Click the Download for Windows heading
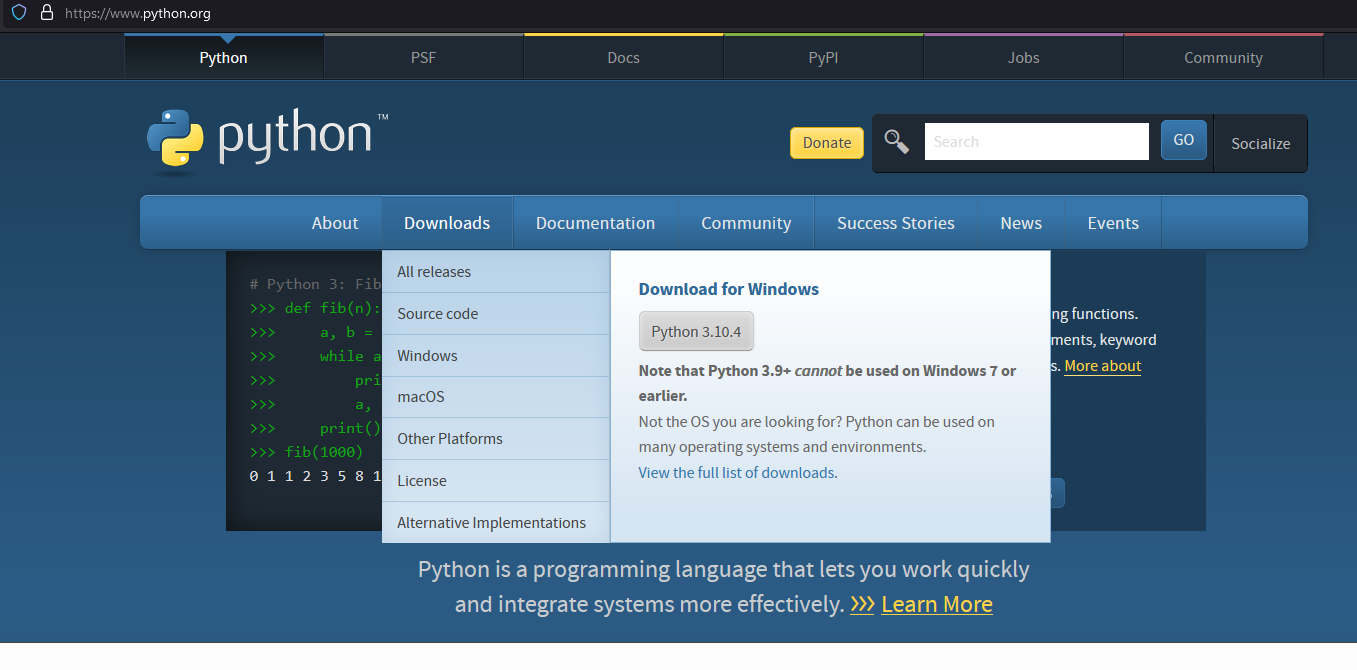This screenshot has width=1357, height=670. tap(729, 289)
